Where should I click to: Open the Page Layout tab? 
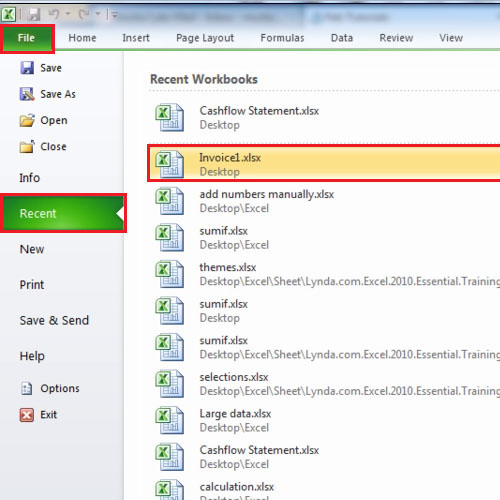205,38
